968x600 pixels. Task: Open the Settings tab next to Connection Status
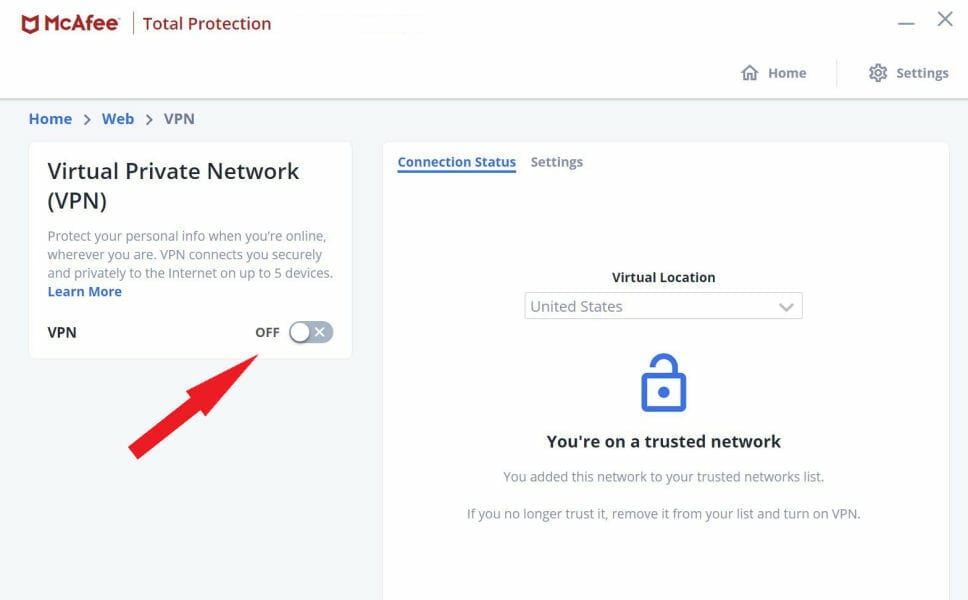556,162
